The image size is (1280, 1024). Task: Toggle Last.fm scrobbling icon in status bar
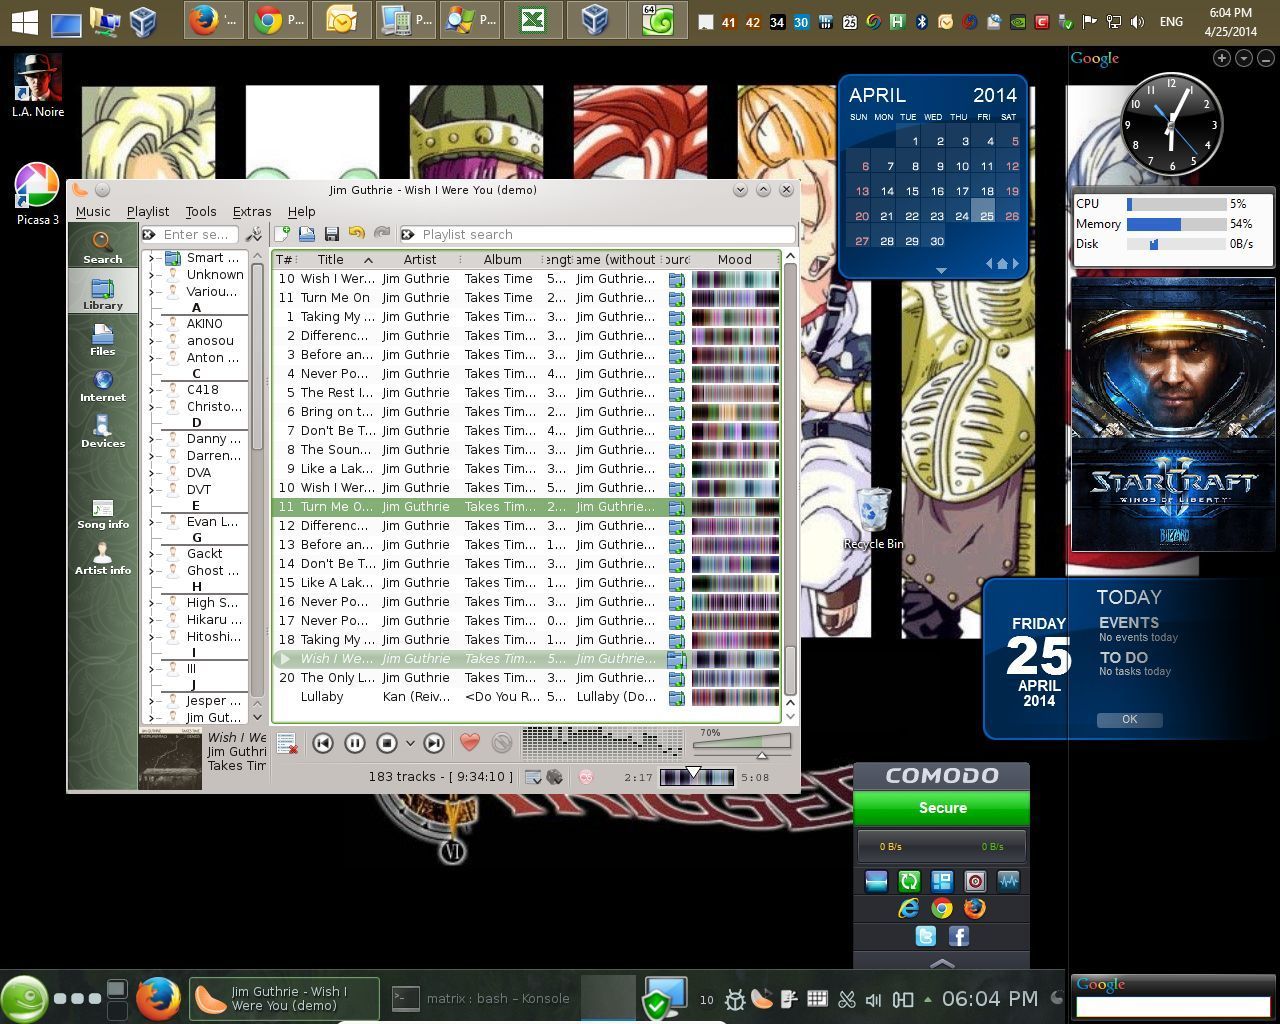tap(586, 777)
